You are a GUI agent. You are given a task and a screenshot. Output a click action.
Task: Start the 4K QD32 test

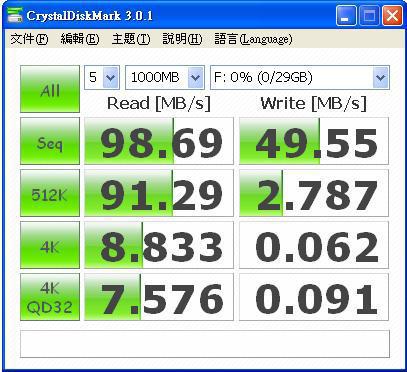[50, 297]
